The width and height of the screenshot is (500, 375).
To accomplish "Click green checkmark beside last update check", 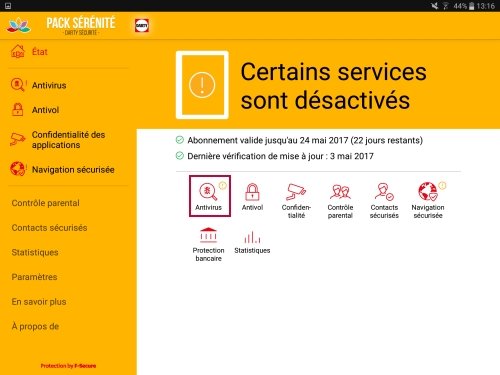I will click(180, 156).
